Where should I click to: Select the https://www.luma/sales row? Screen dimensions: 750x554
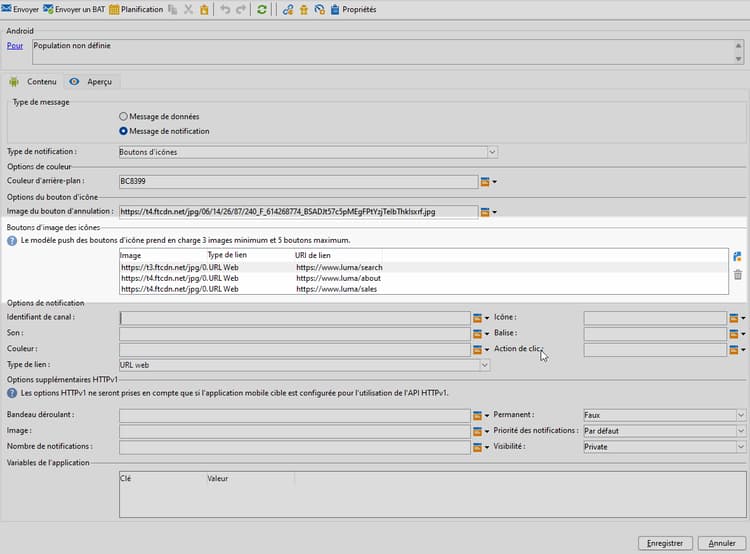pos(423,289)
